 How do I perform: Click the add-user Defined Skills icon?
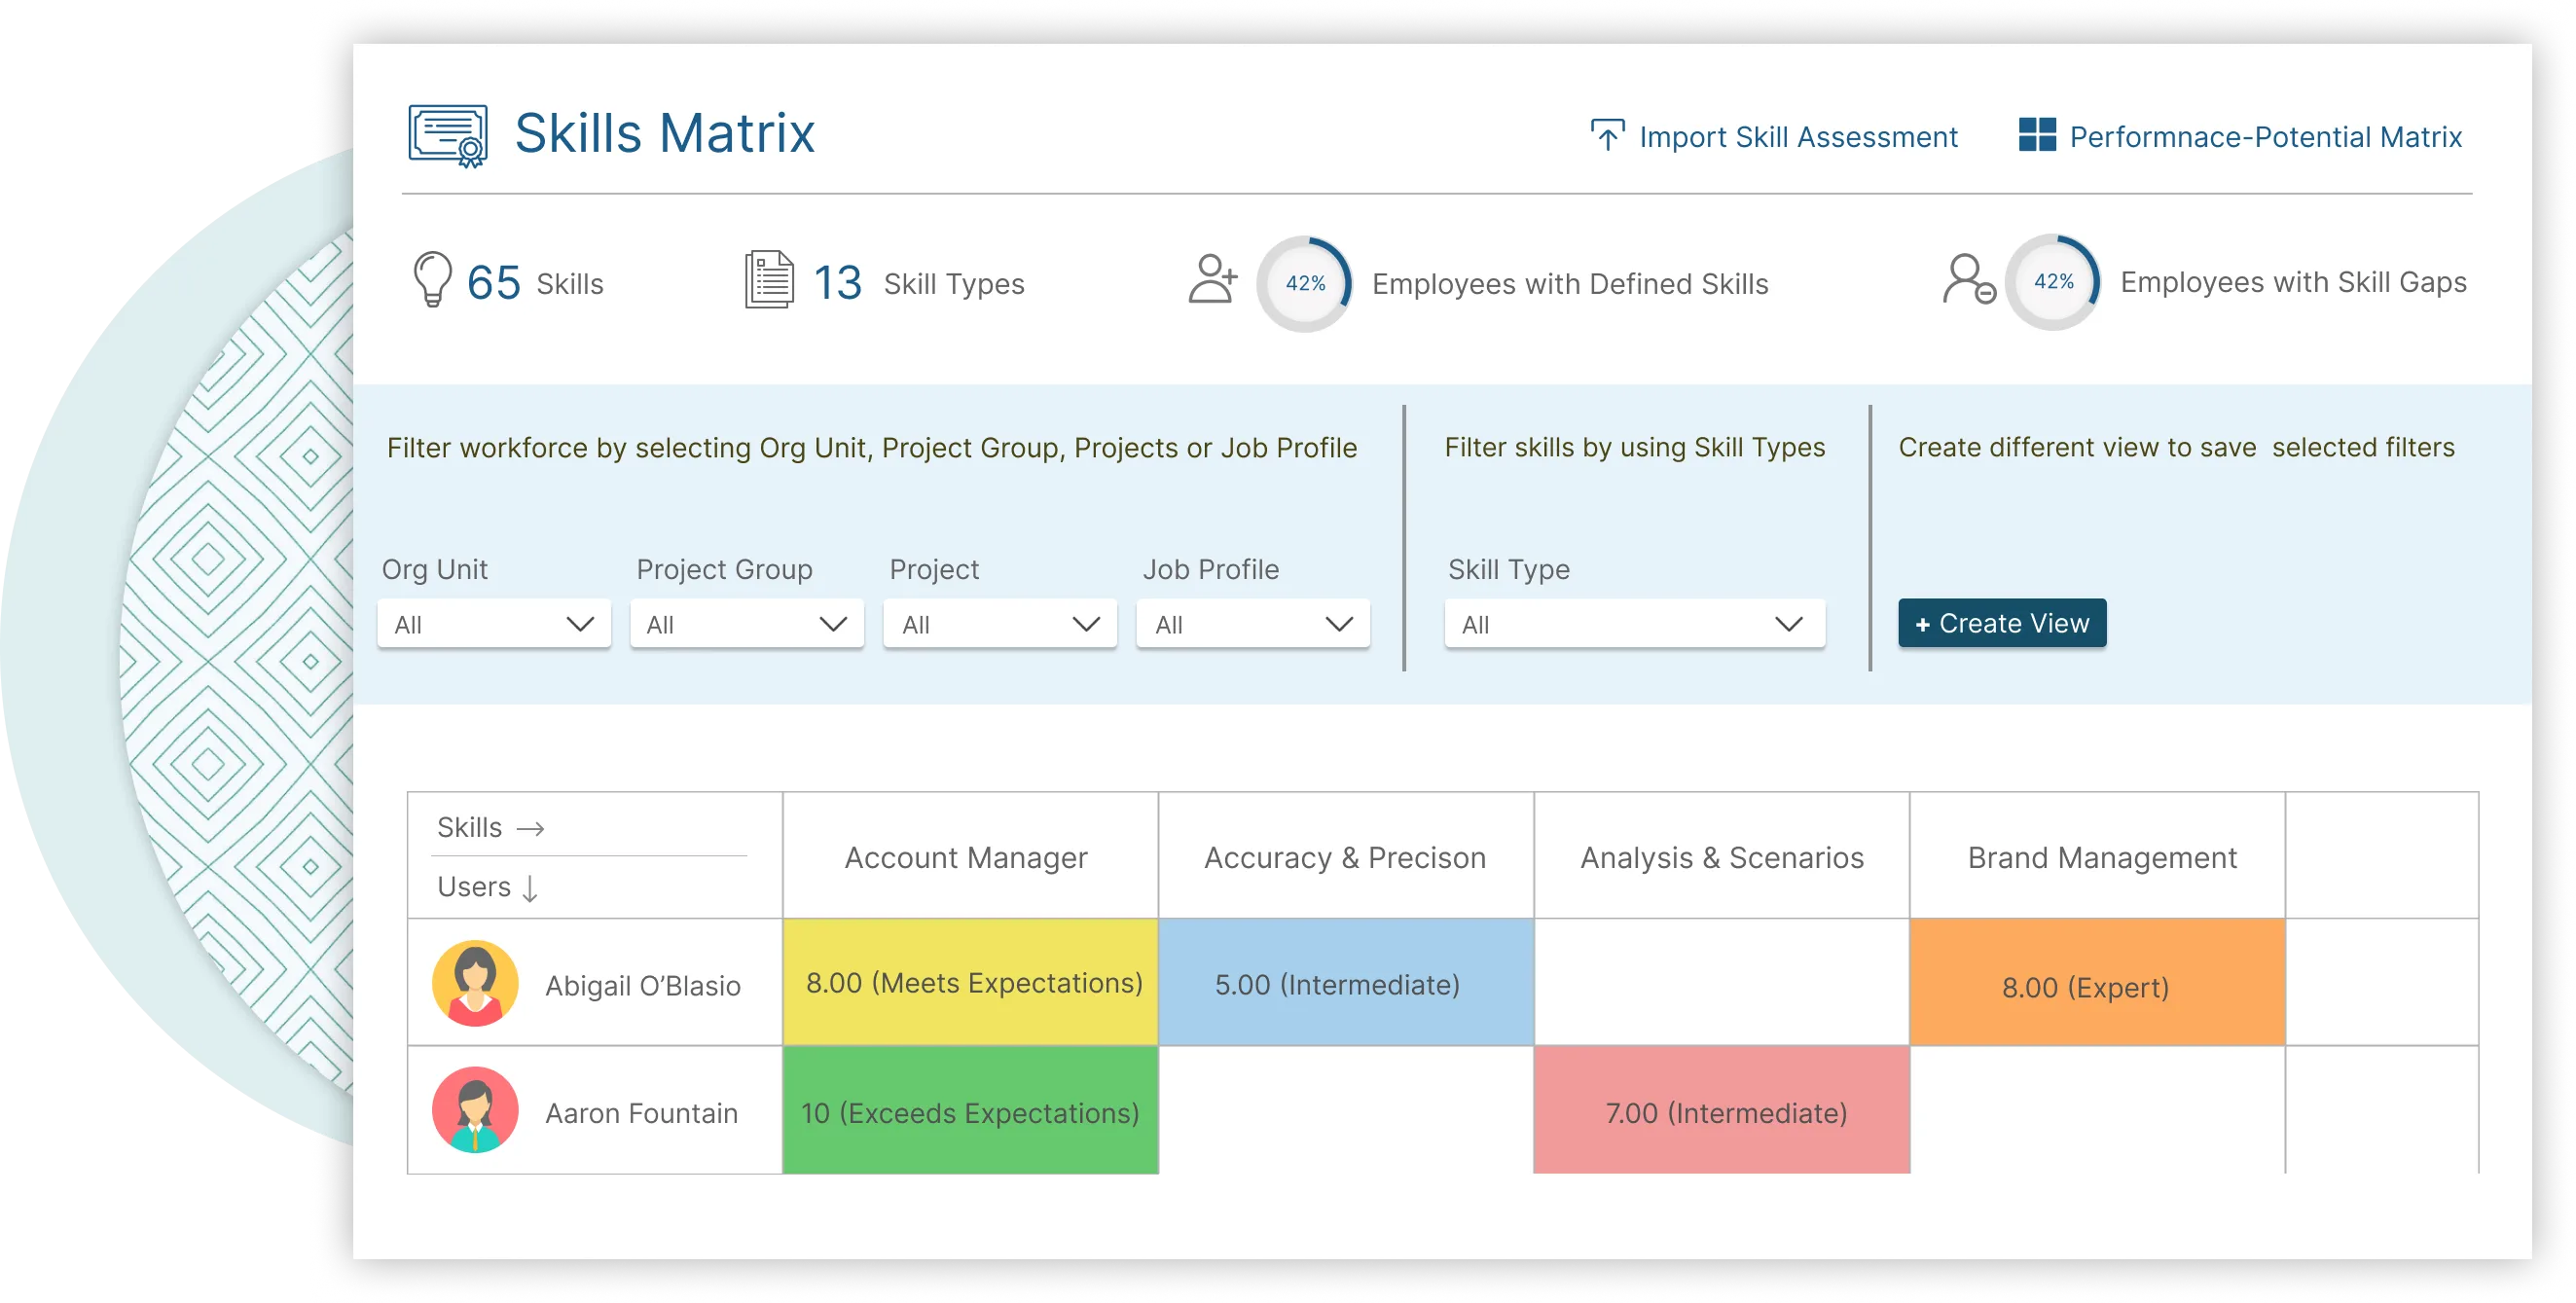pos(1212,279)
